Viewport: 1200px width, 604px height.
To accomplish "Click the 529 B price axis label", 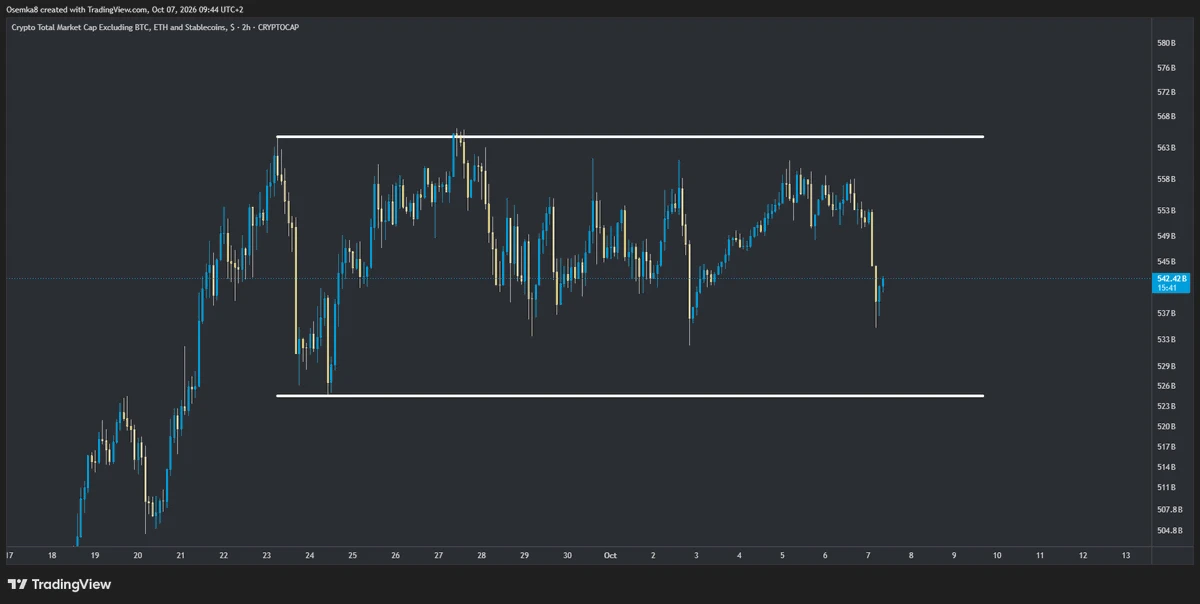I will (1165, 366).
